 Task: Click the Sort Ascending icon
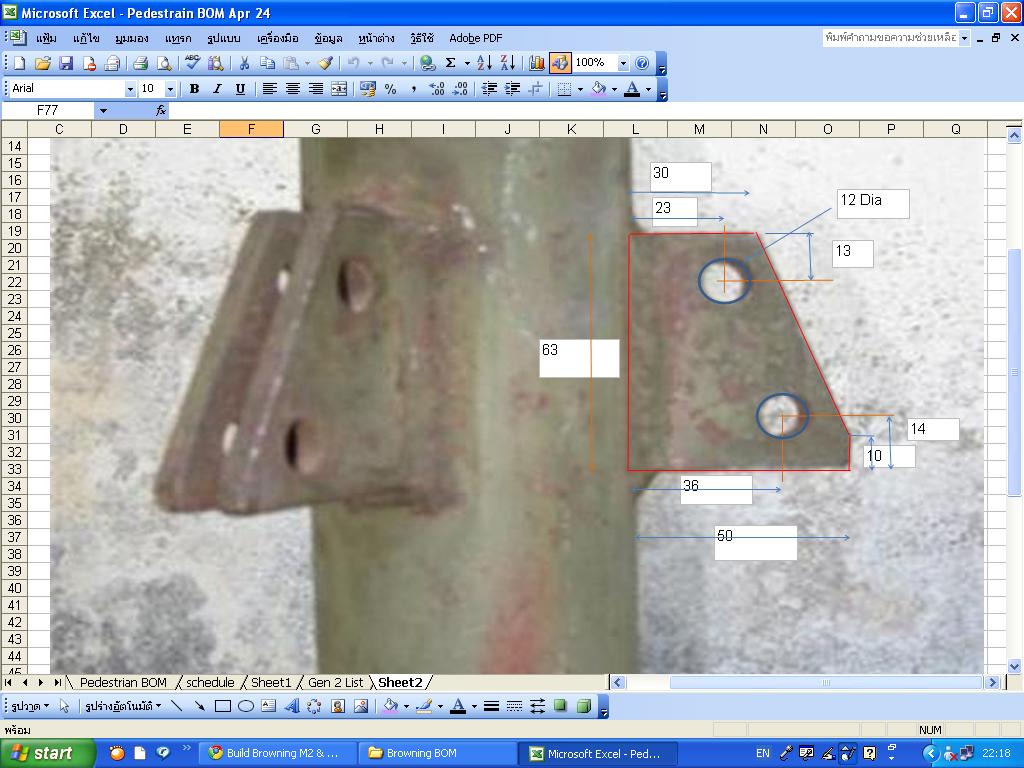pos(484,63)
